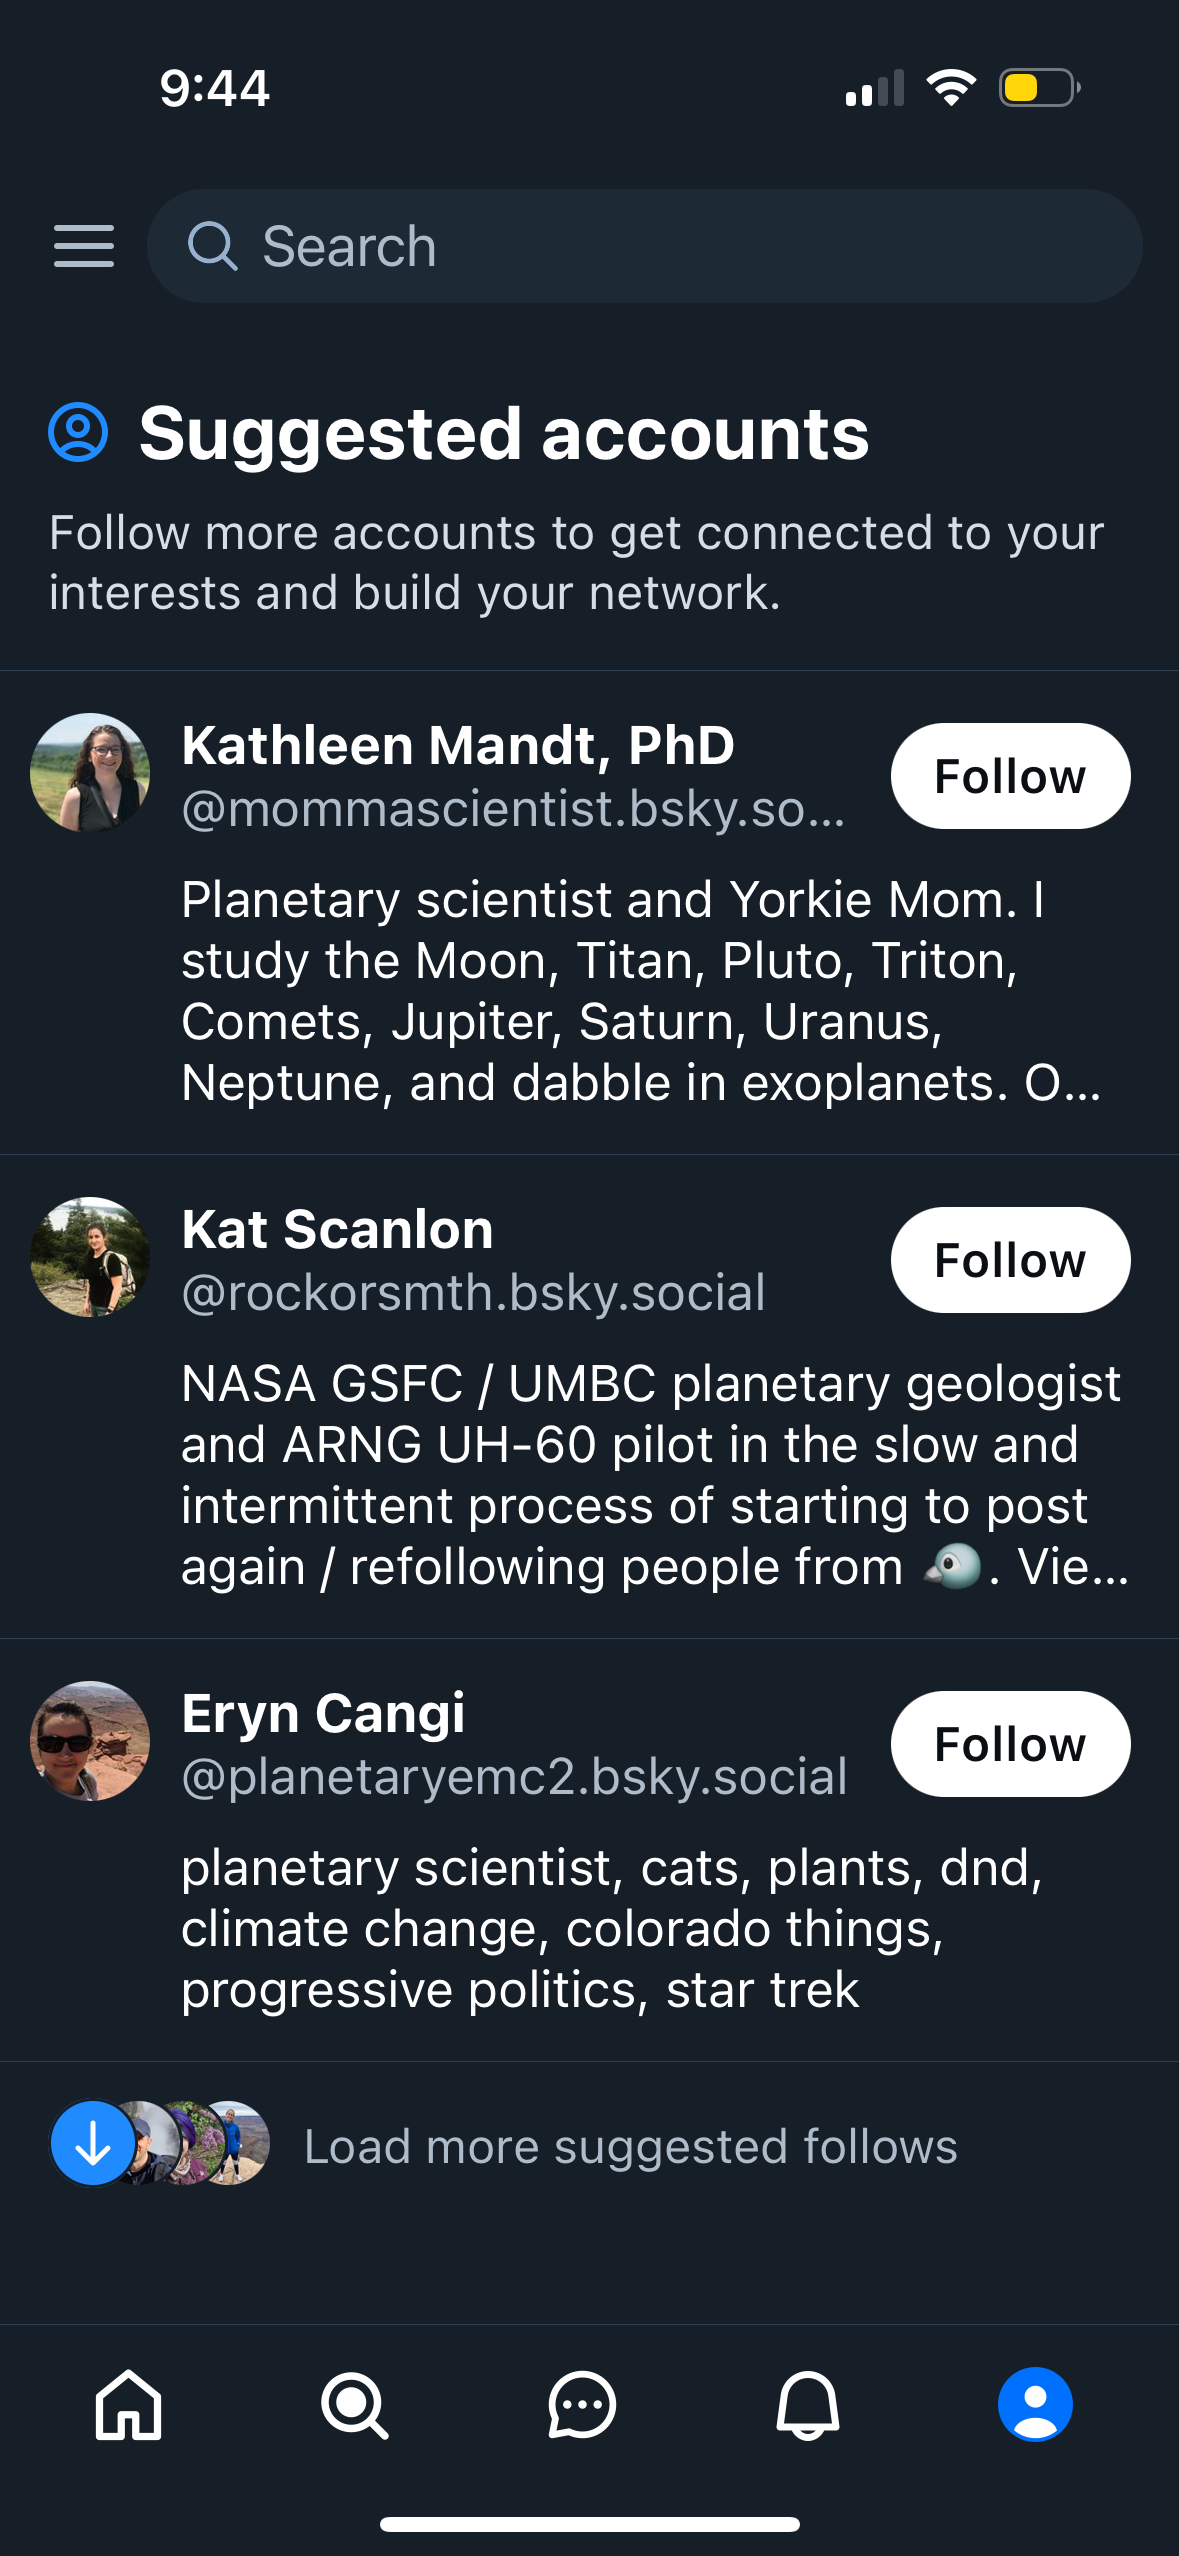Go to Home tab
This screenshot has width=1179, height=2556.
[128, 2405]
